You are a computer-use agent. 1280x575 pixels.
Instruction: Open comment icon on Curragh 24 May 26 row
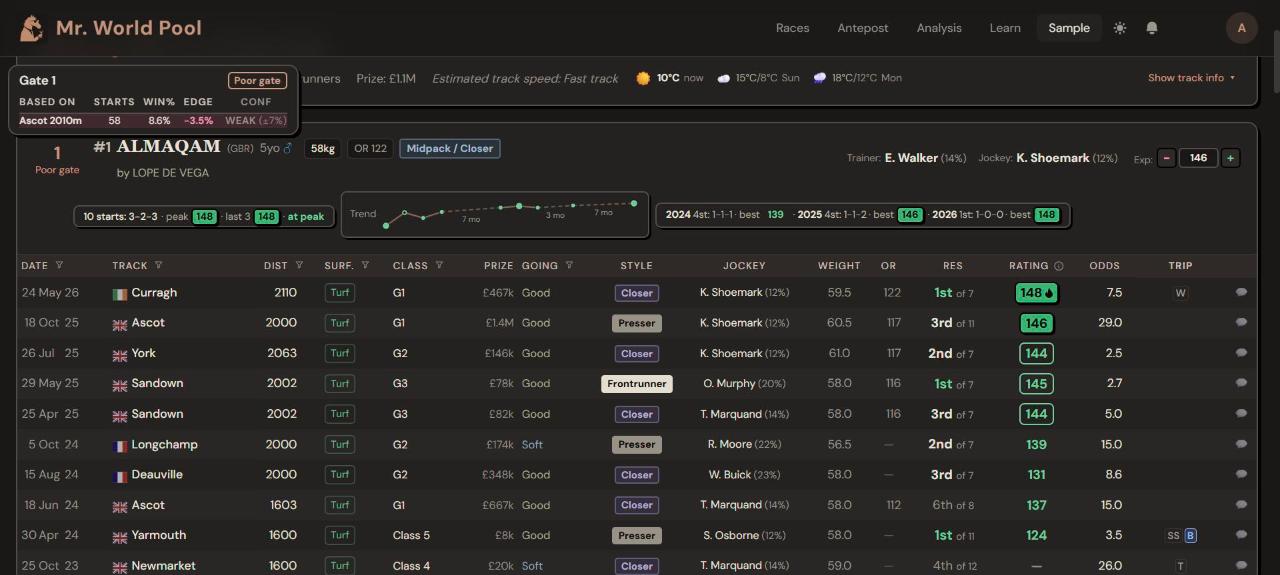(x=1241, y=293)
